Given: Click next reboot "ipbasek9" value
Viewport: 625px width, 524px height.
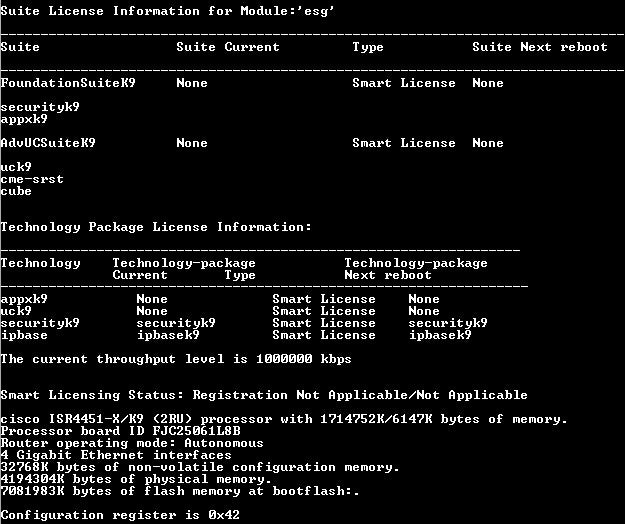Looking at the screenshot, I should (x=440, y=335).
